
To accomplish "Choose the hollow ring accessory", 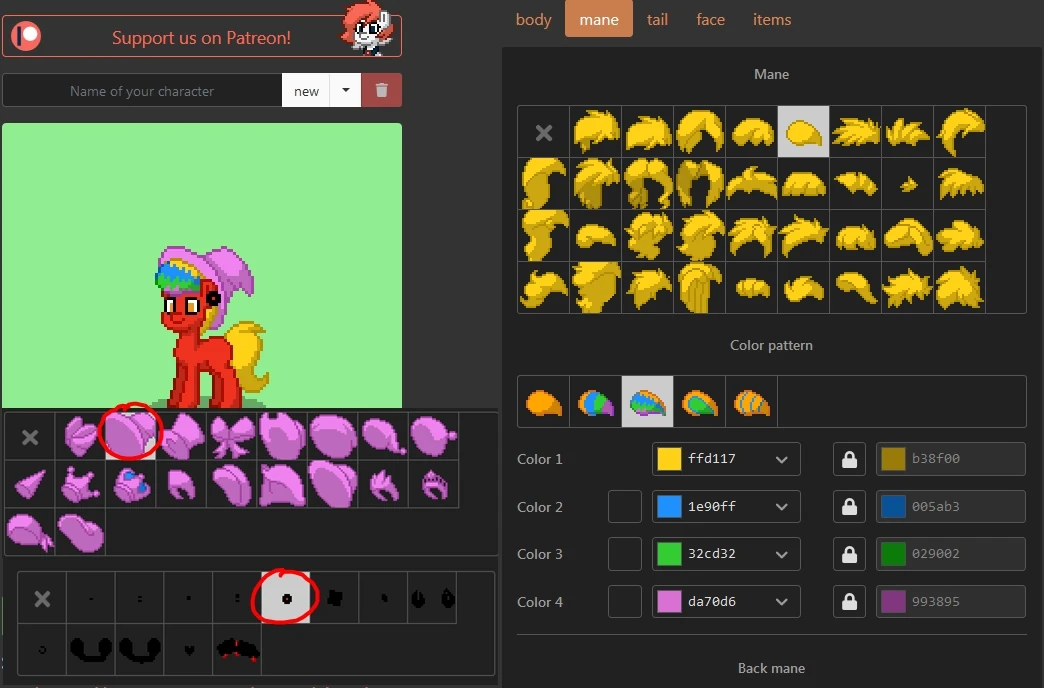I will [42, 649].
